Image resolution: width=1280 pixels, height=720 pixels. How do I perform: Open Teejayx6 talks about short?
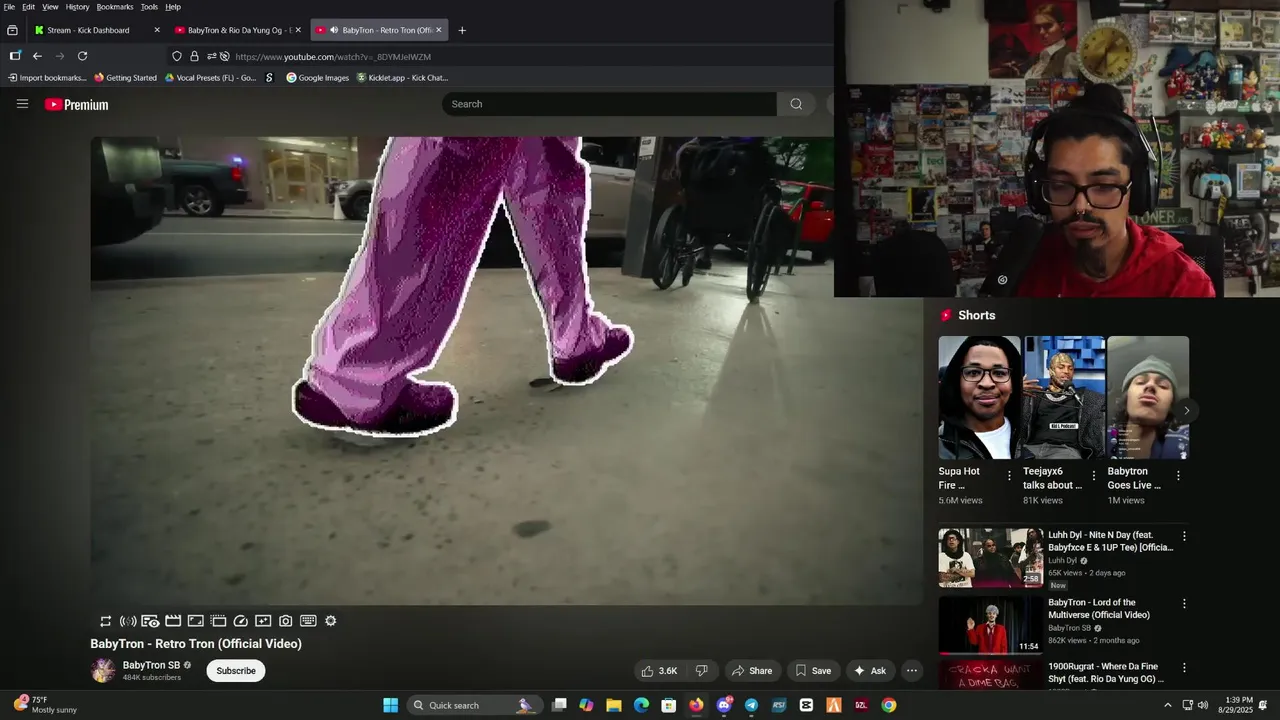1063,398
